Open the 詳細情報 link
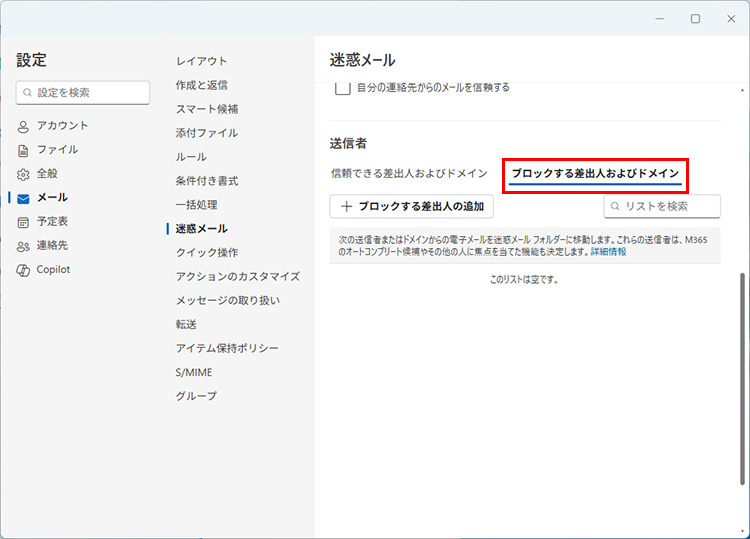The image size is (750, 539). [x=608, y=252]
